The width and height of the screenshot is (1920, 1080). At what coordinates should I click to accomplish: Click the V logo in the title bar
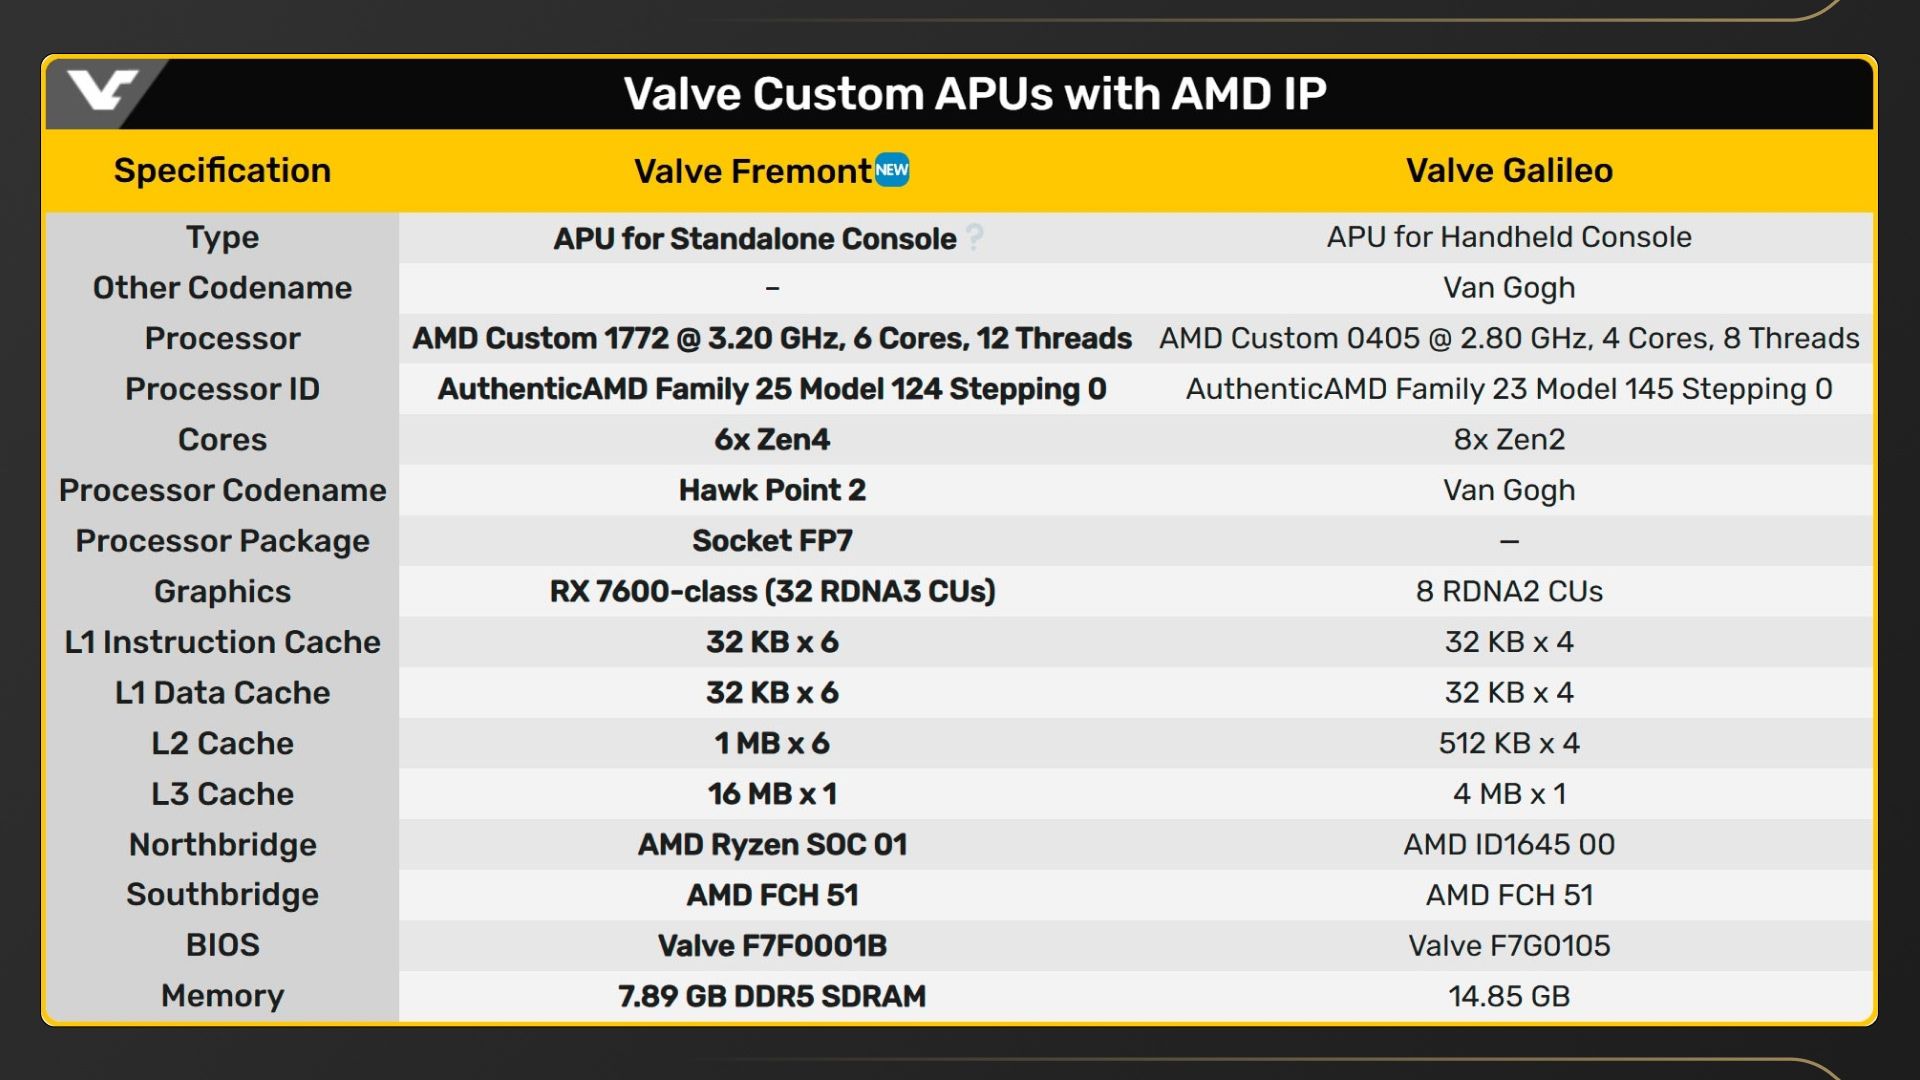103,92
